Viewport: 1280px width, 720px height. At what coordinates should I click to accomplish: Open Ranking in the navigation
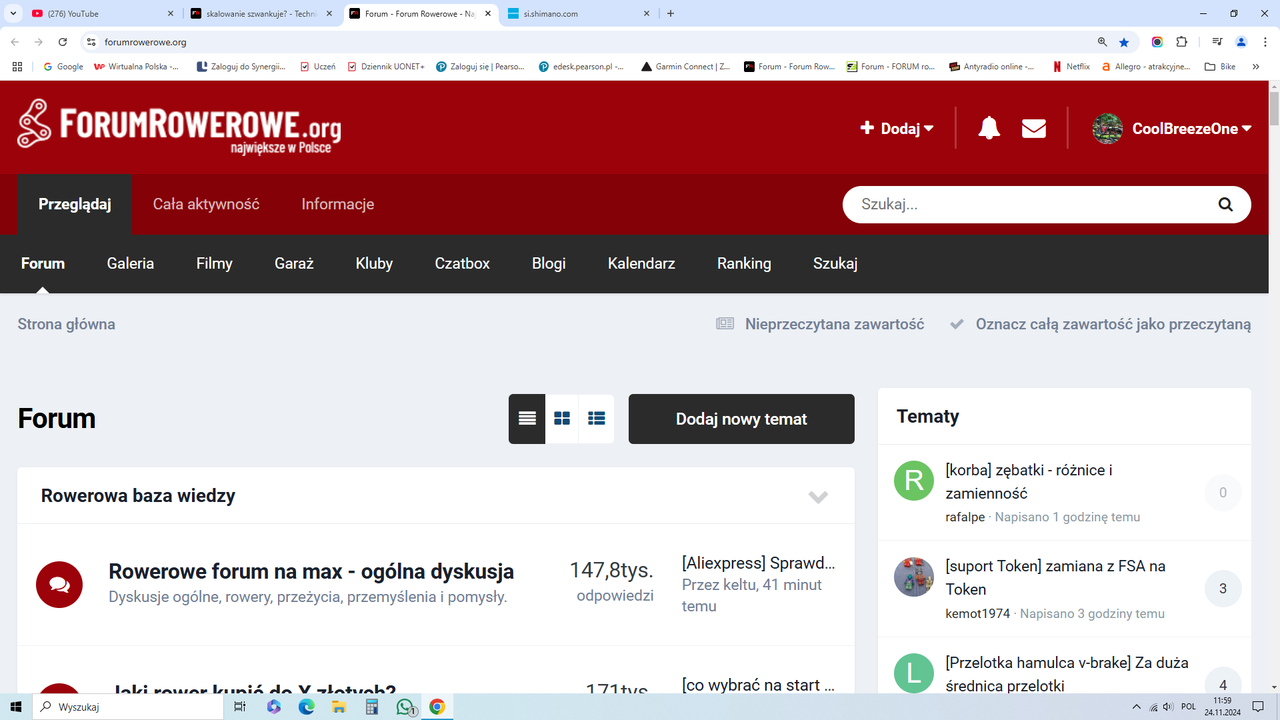tap(744, 263)
